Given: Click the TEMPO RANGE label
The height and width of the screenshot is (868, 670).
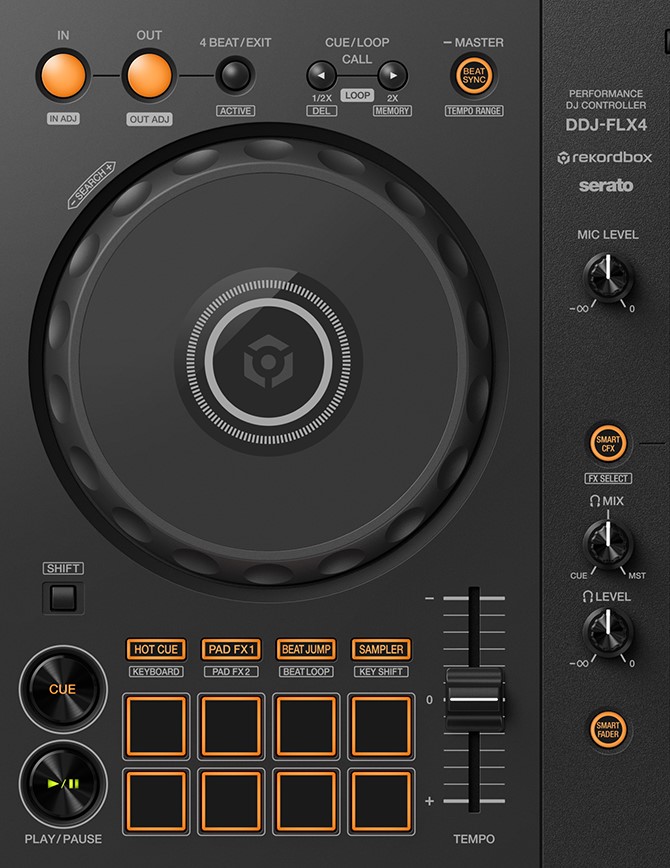Looking at the screenshot, I should point(474,111).
